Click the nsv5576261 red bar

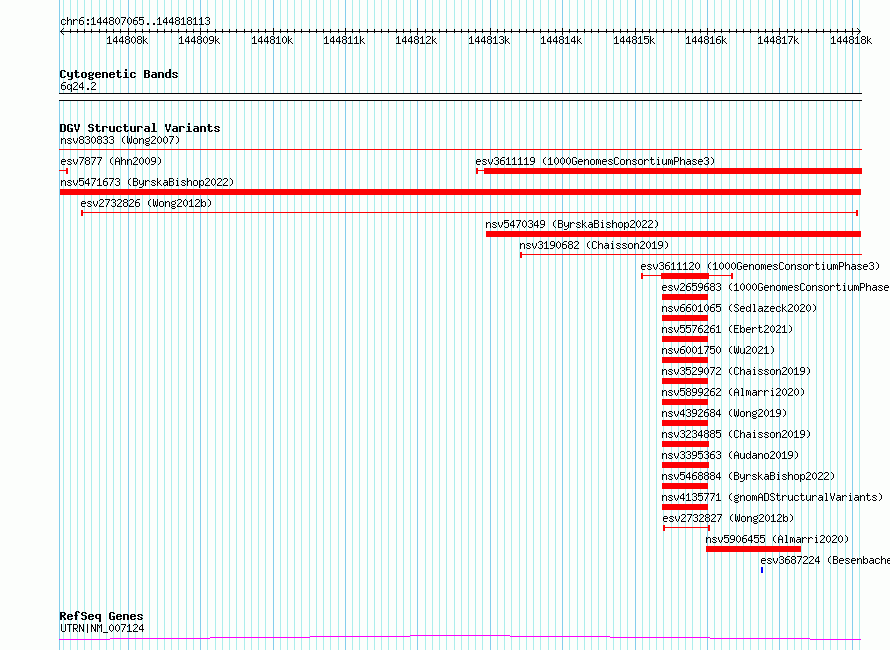(x=685, y=339)
